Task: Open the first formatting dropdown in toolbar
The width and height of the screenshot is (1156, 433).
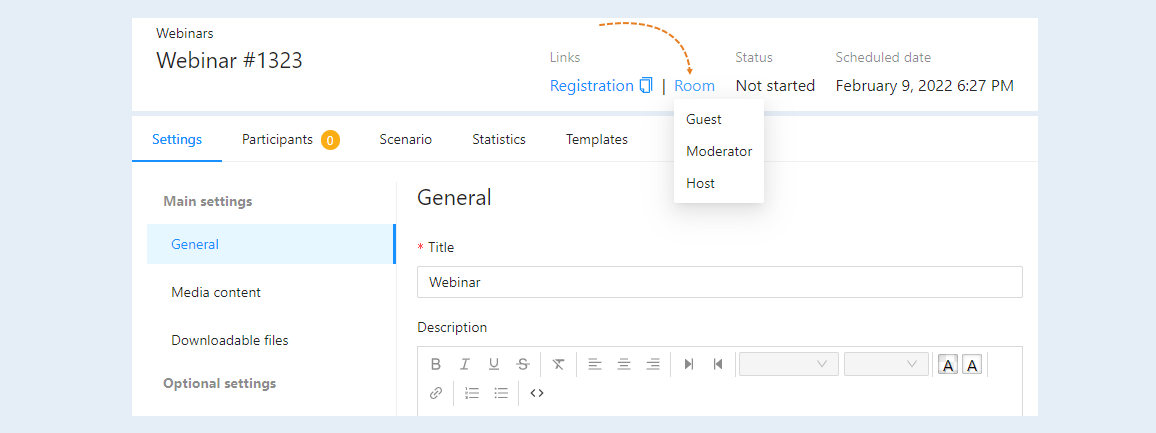Action: pos(789,364)
